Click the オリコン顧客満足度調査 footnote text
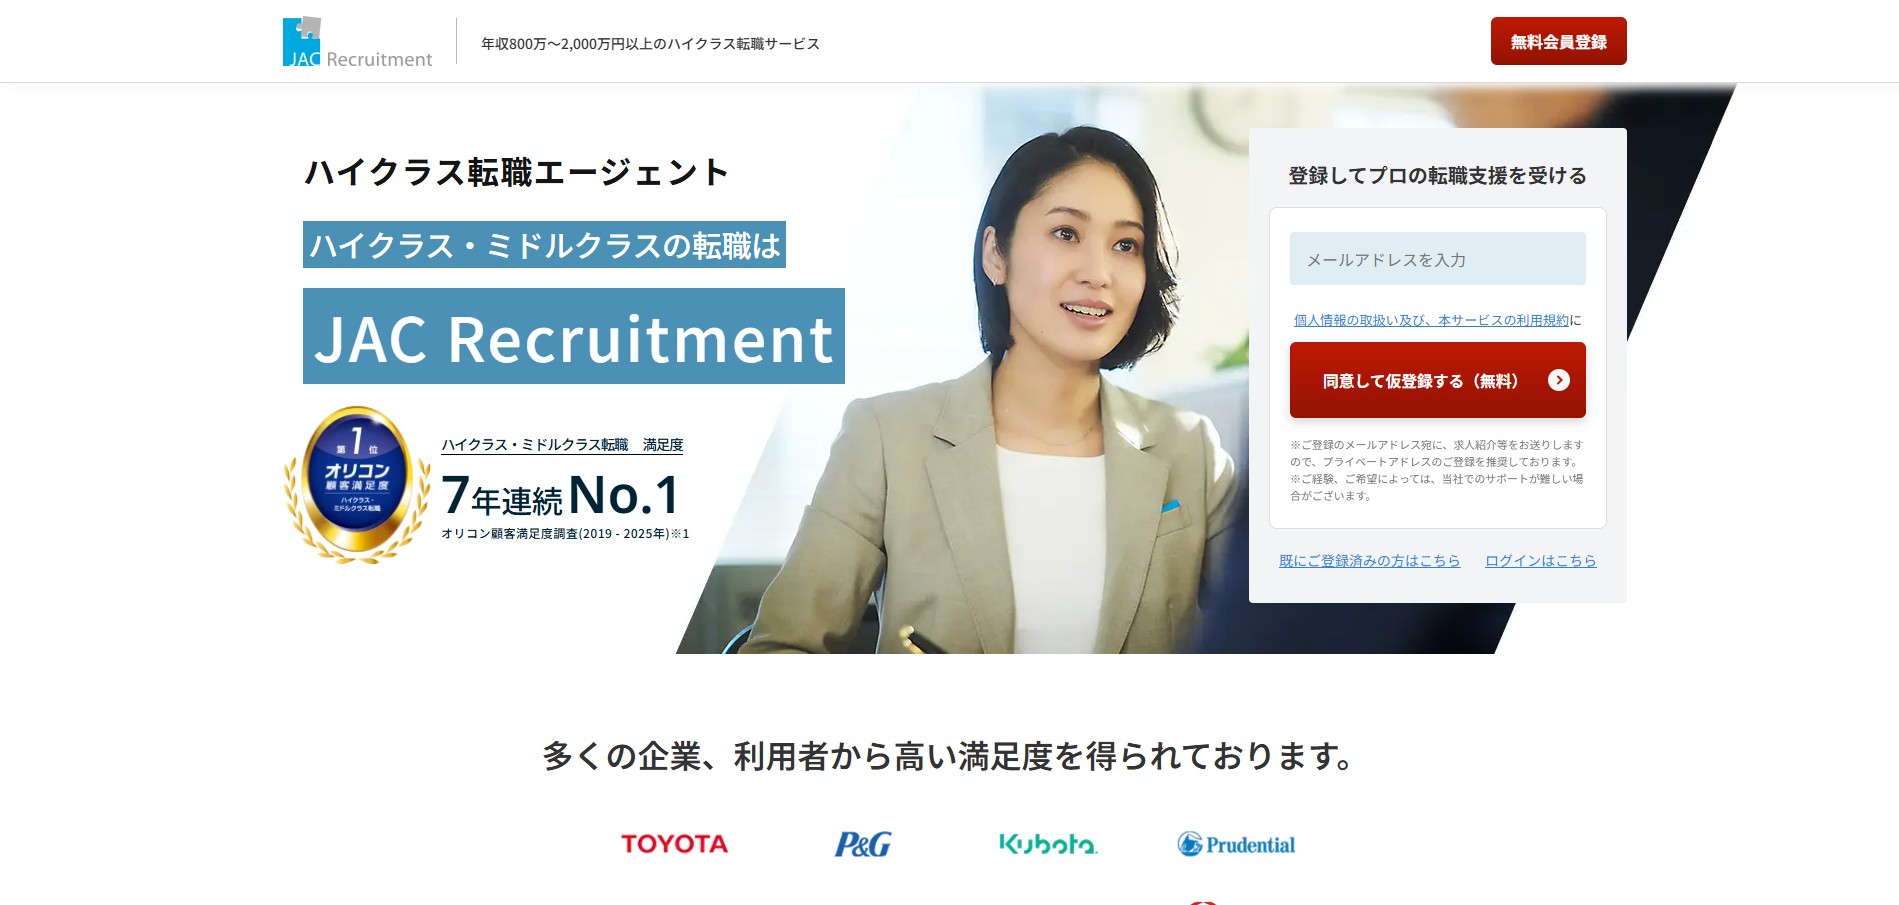Screen dimensions: 1899x905 (565, 534)
